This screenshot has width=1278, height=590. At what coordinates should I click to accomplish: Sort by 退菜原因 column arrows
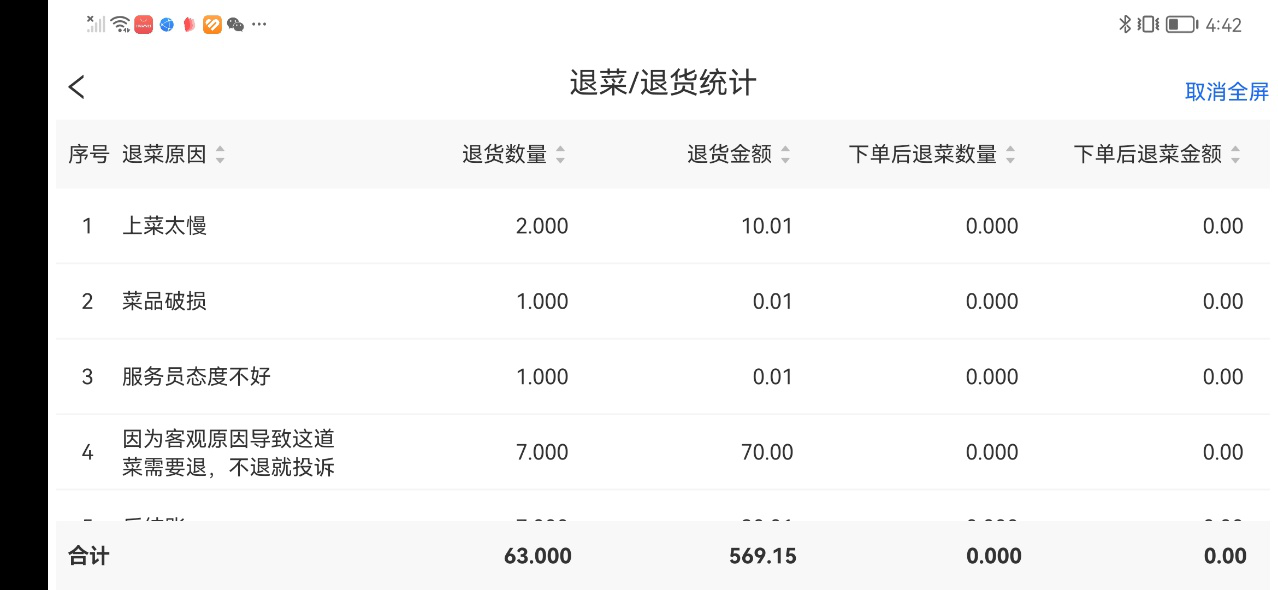point(220,155)
